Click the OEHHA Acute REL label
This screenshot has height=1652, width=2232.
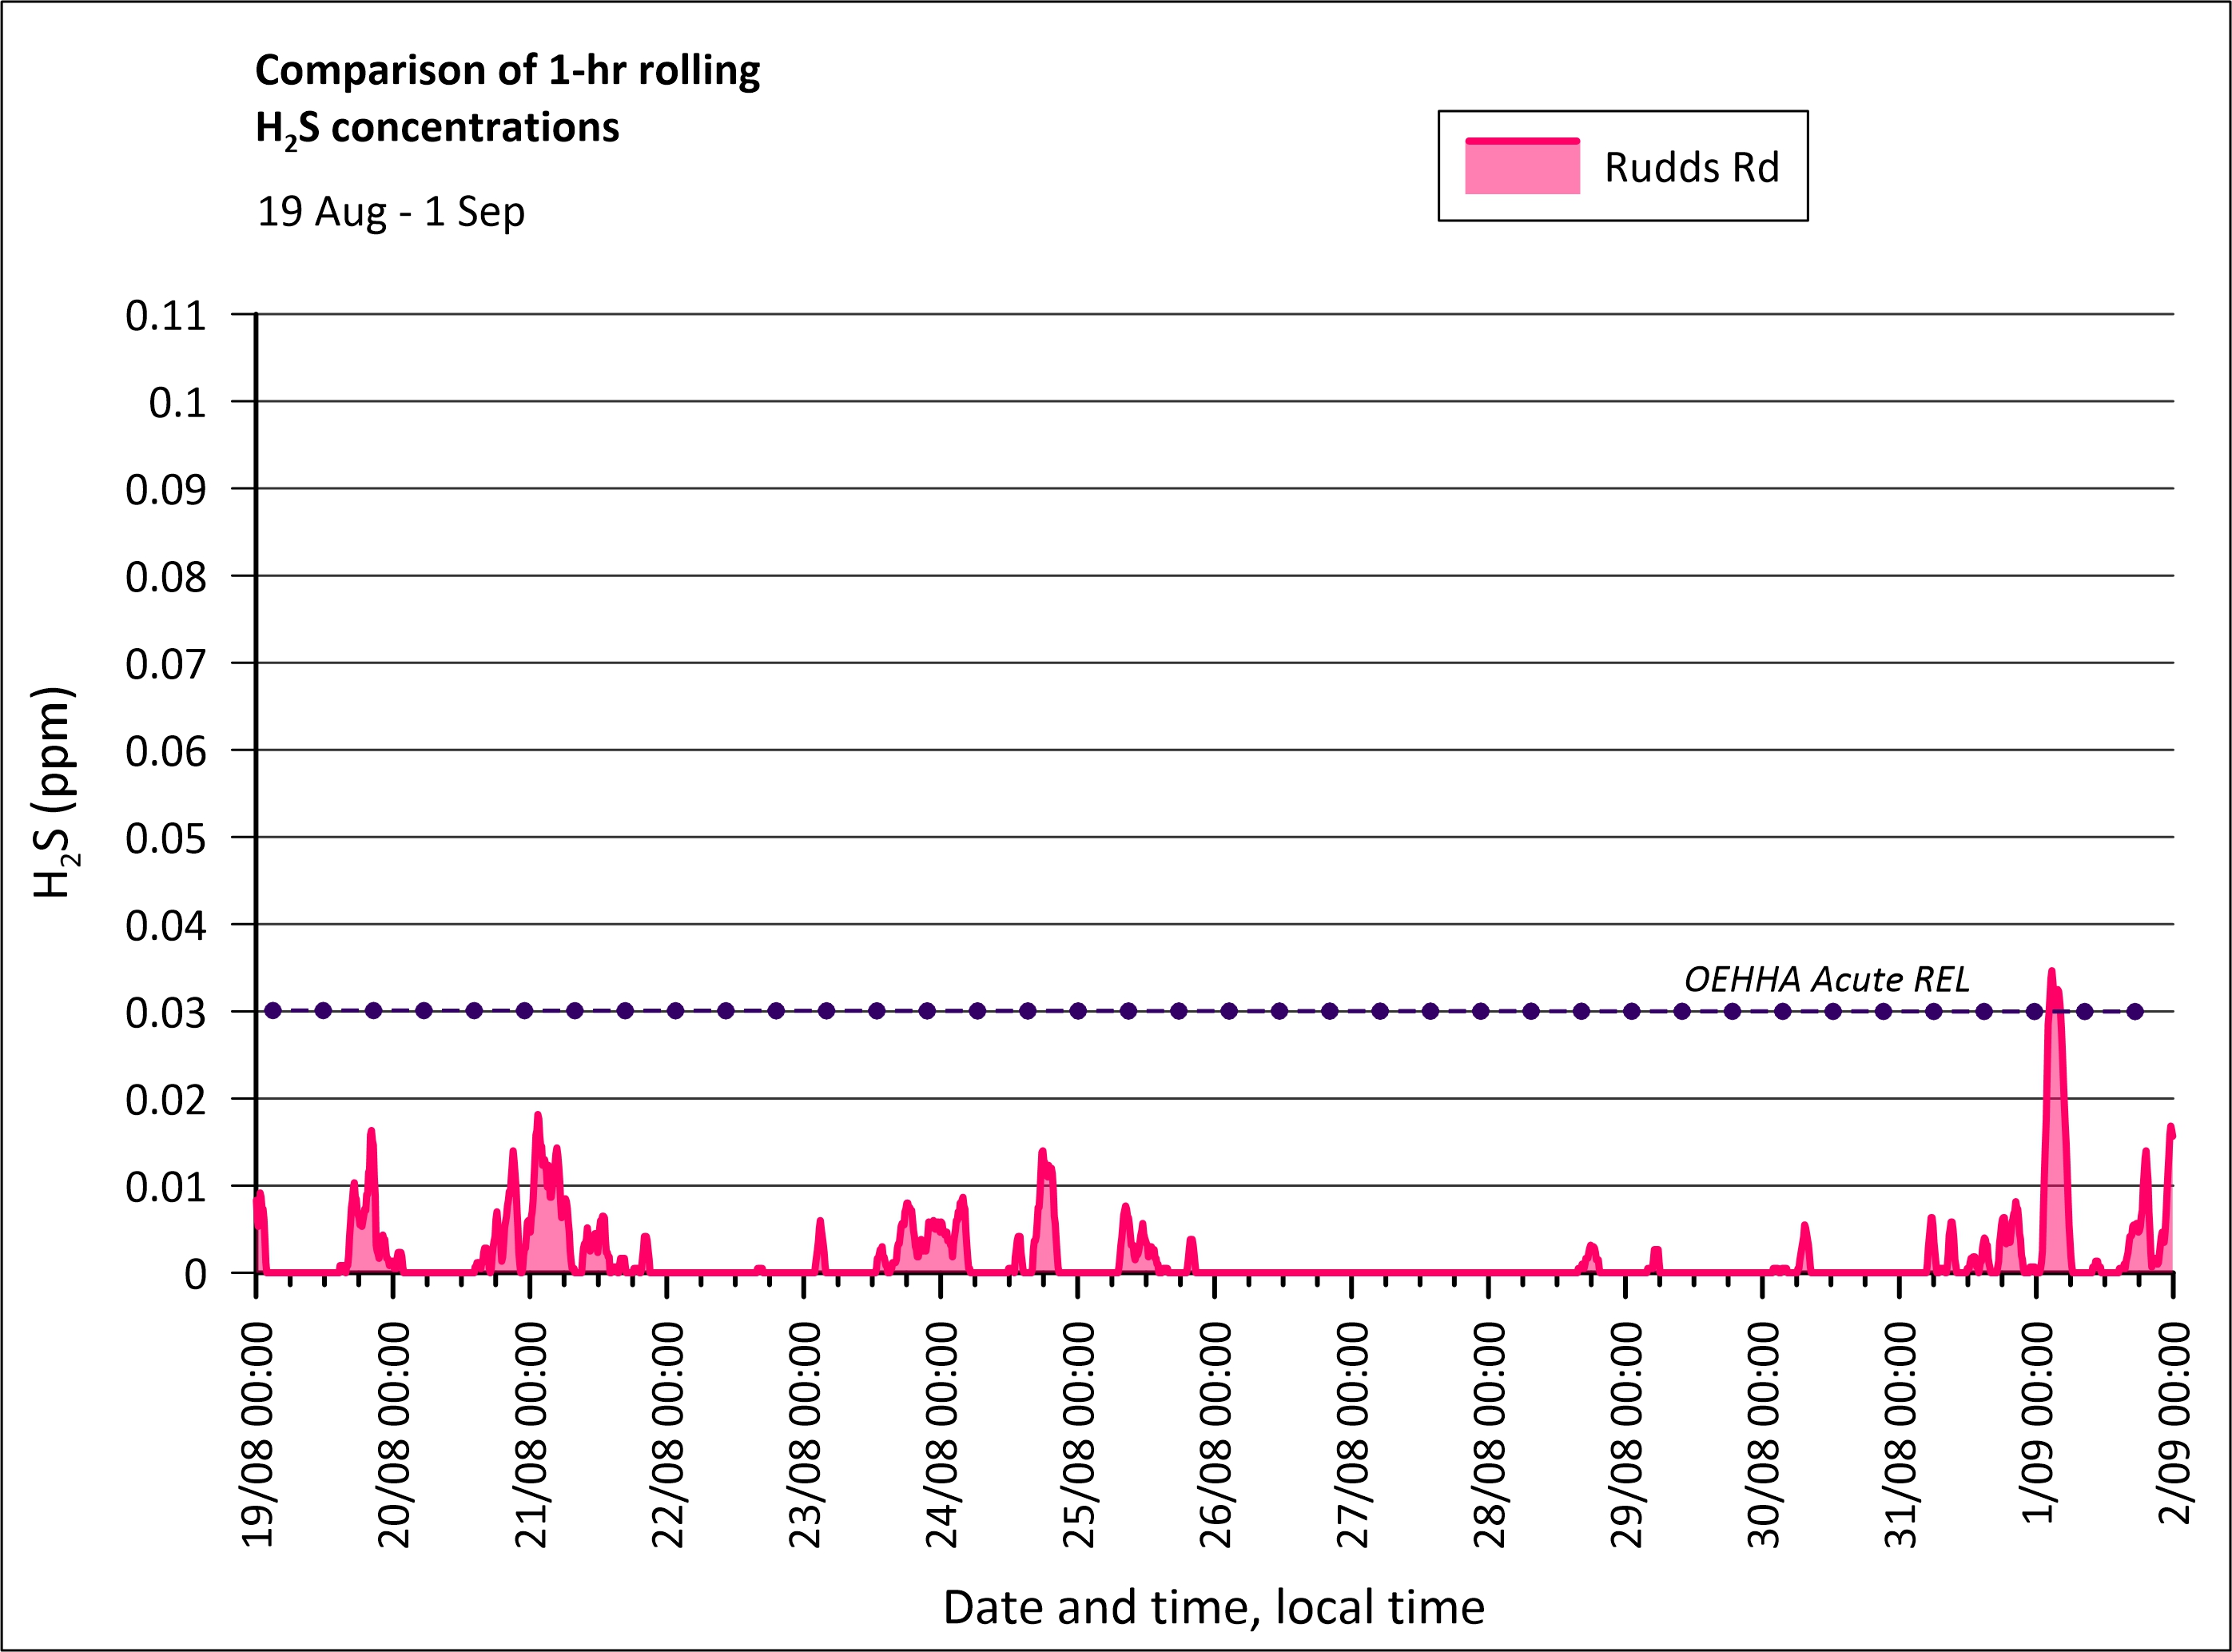1826,979
